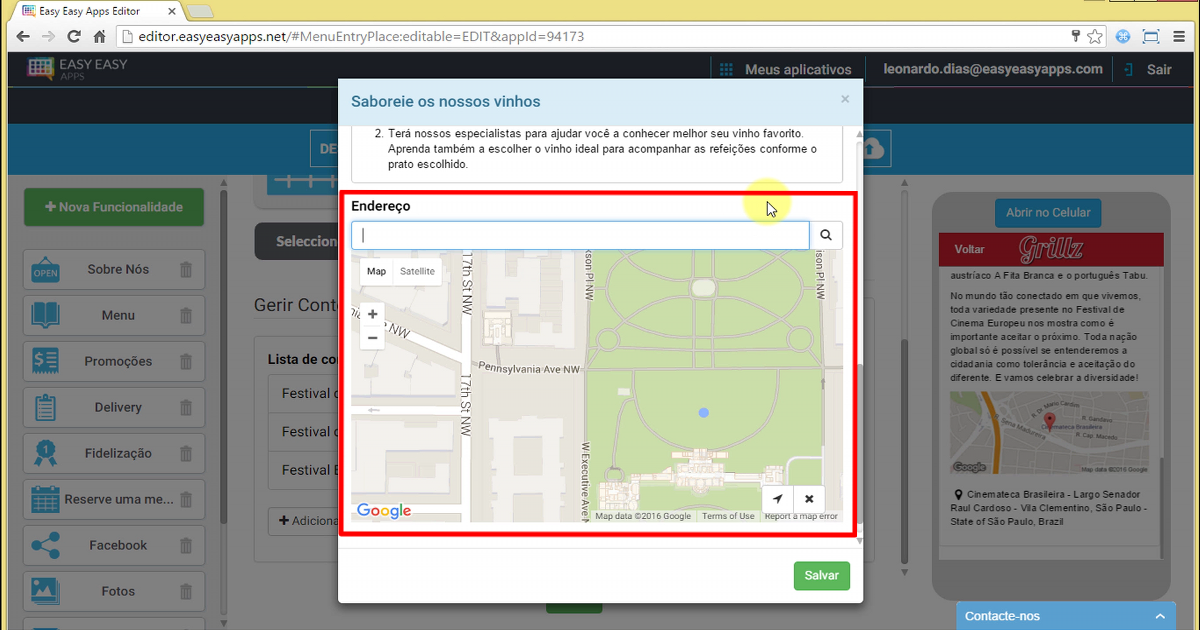
Task: Click the address search magnifier button
Action: 826,235
